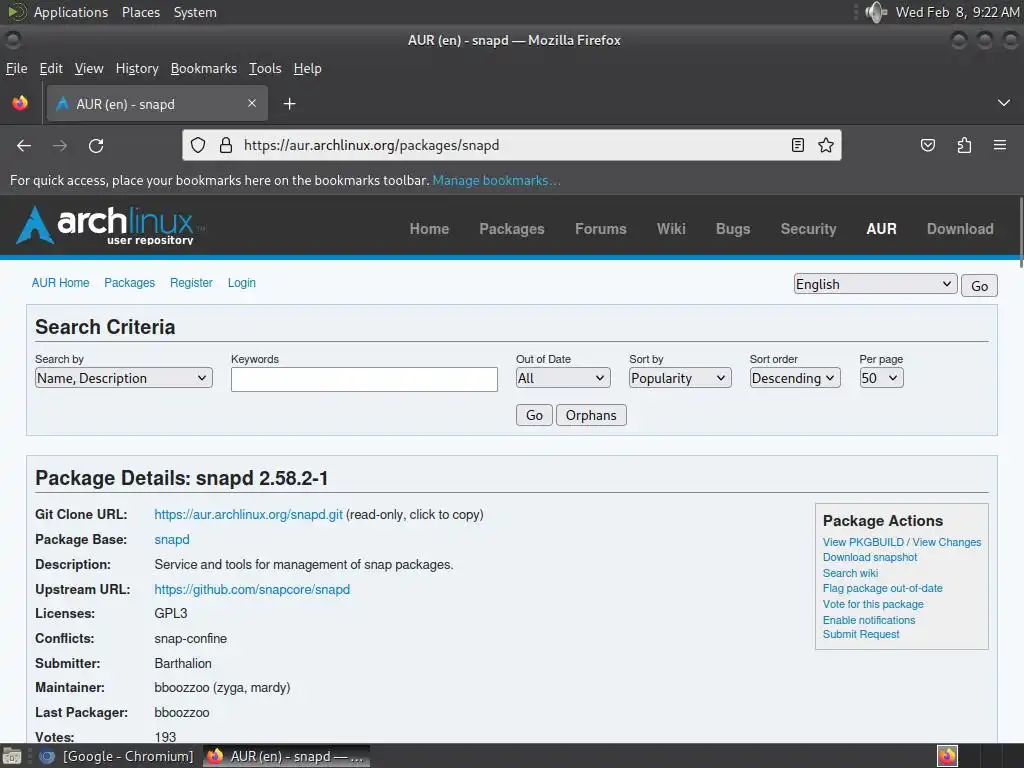
Task: Close the AUR (en) - snapd tab
Action: click(x=252, y=103)
